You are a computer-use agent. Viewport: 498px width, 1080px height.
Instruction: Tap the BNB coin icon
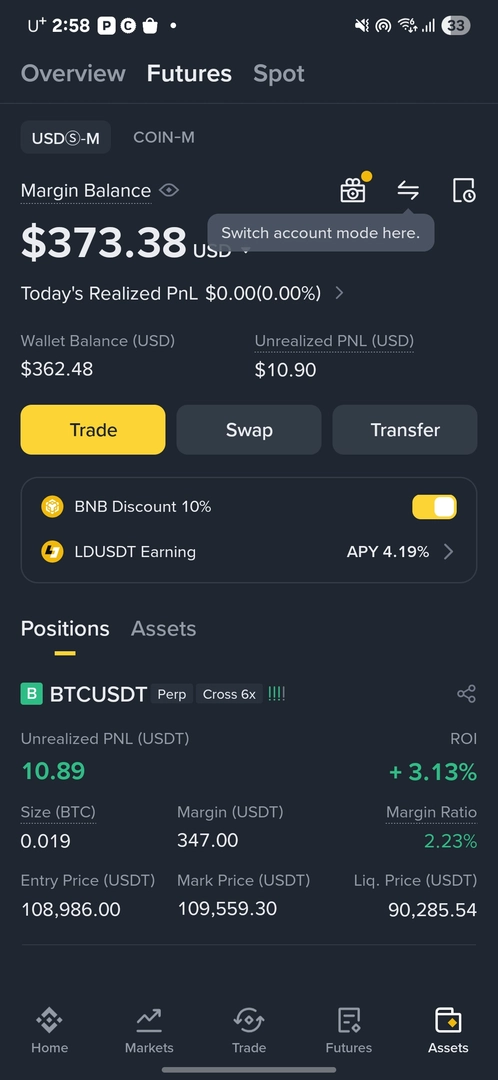(52, 507)
